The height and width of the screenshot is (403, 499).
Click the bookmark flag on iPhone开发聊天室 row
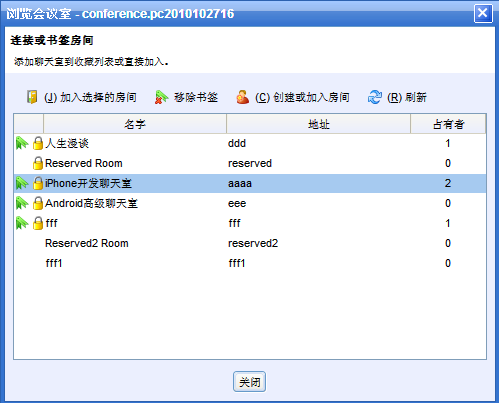(x=22, y=183)
